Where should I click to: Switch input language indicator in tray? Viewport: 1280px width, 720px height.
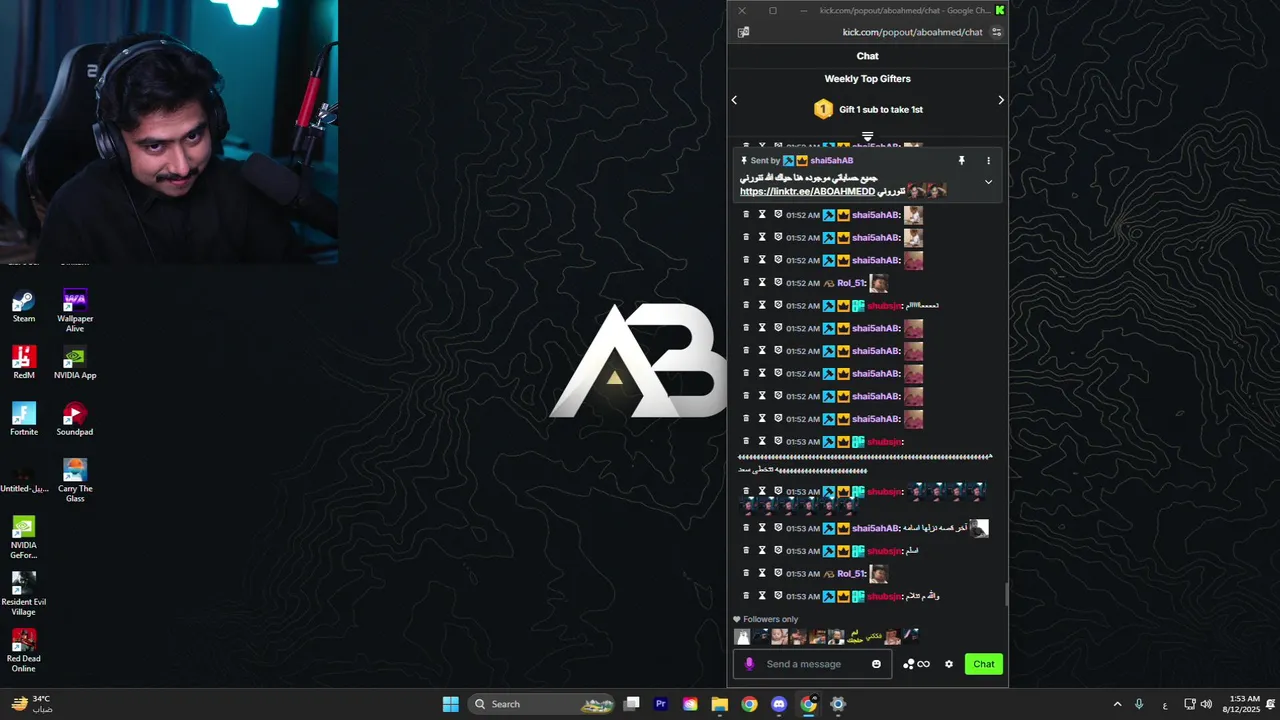(x=1165, y=704)
